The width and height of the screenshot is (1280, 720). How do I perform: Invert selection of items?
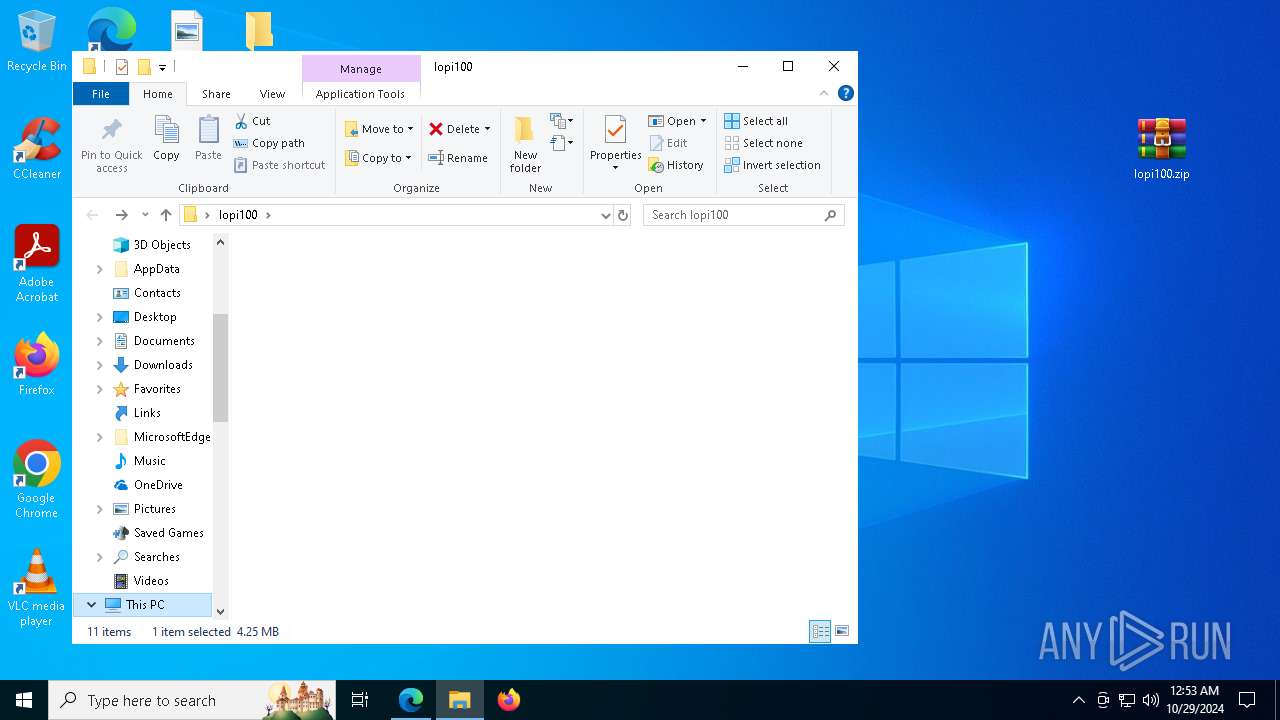click(x=772, y=165)
